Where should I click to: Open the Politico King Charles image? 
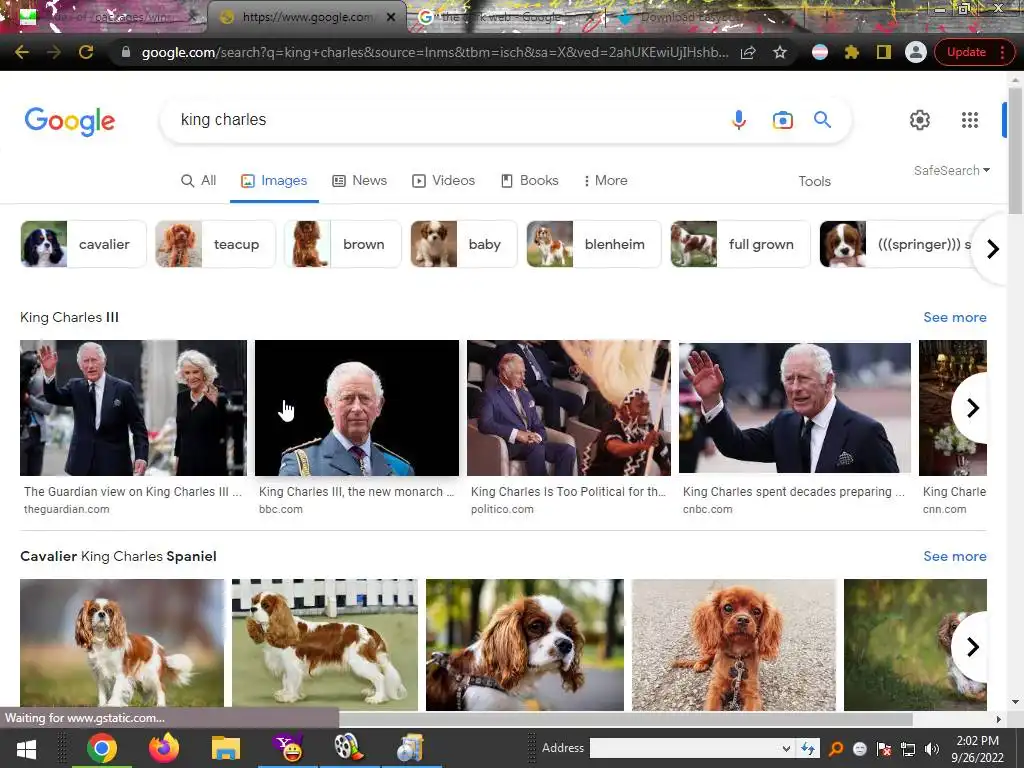[x=568, y=408]
